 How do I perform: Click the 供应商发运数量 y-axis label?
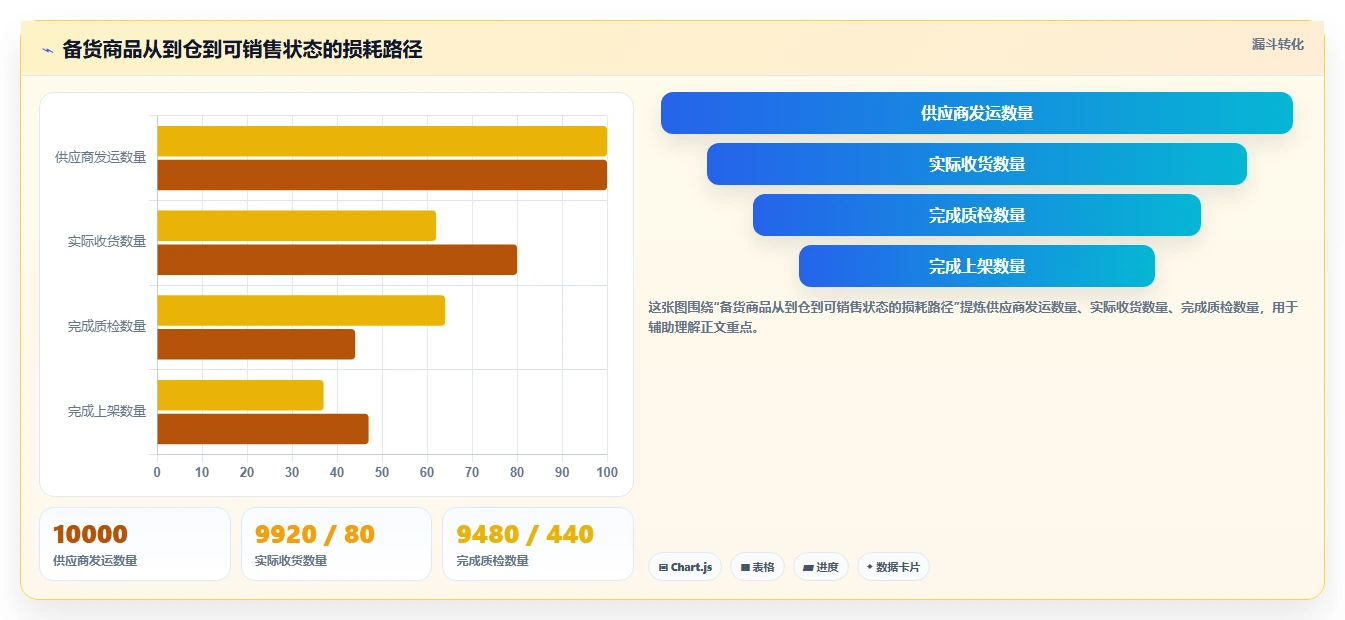click(x=101, y=157)
